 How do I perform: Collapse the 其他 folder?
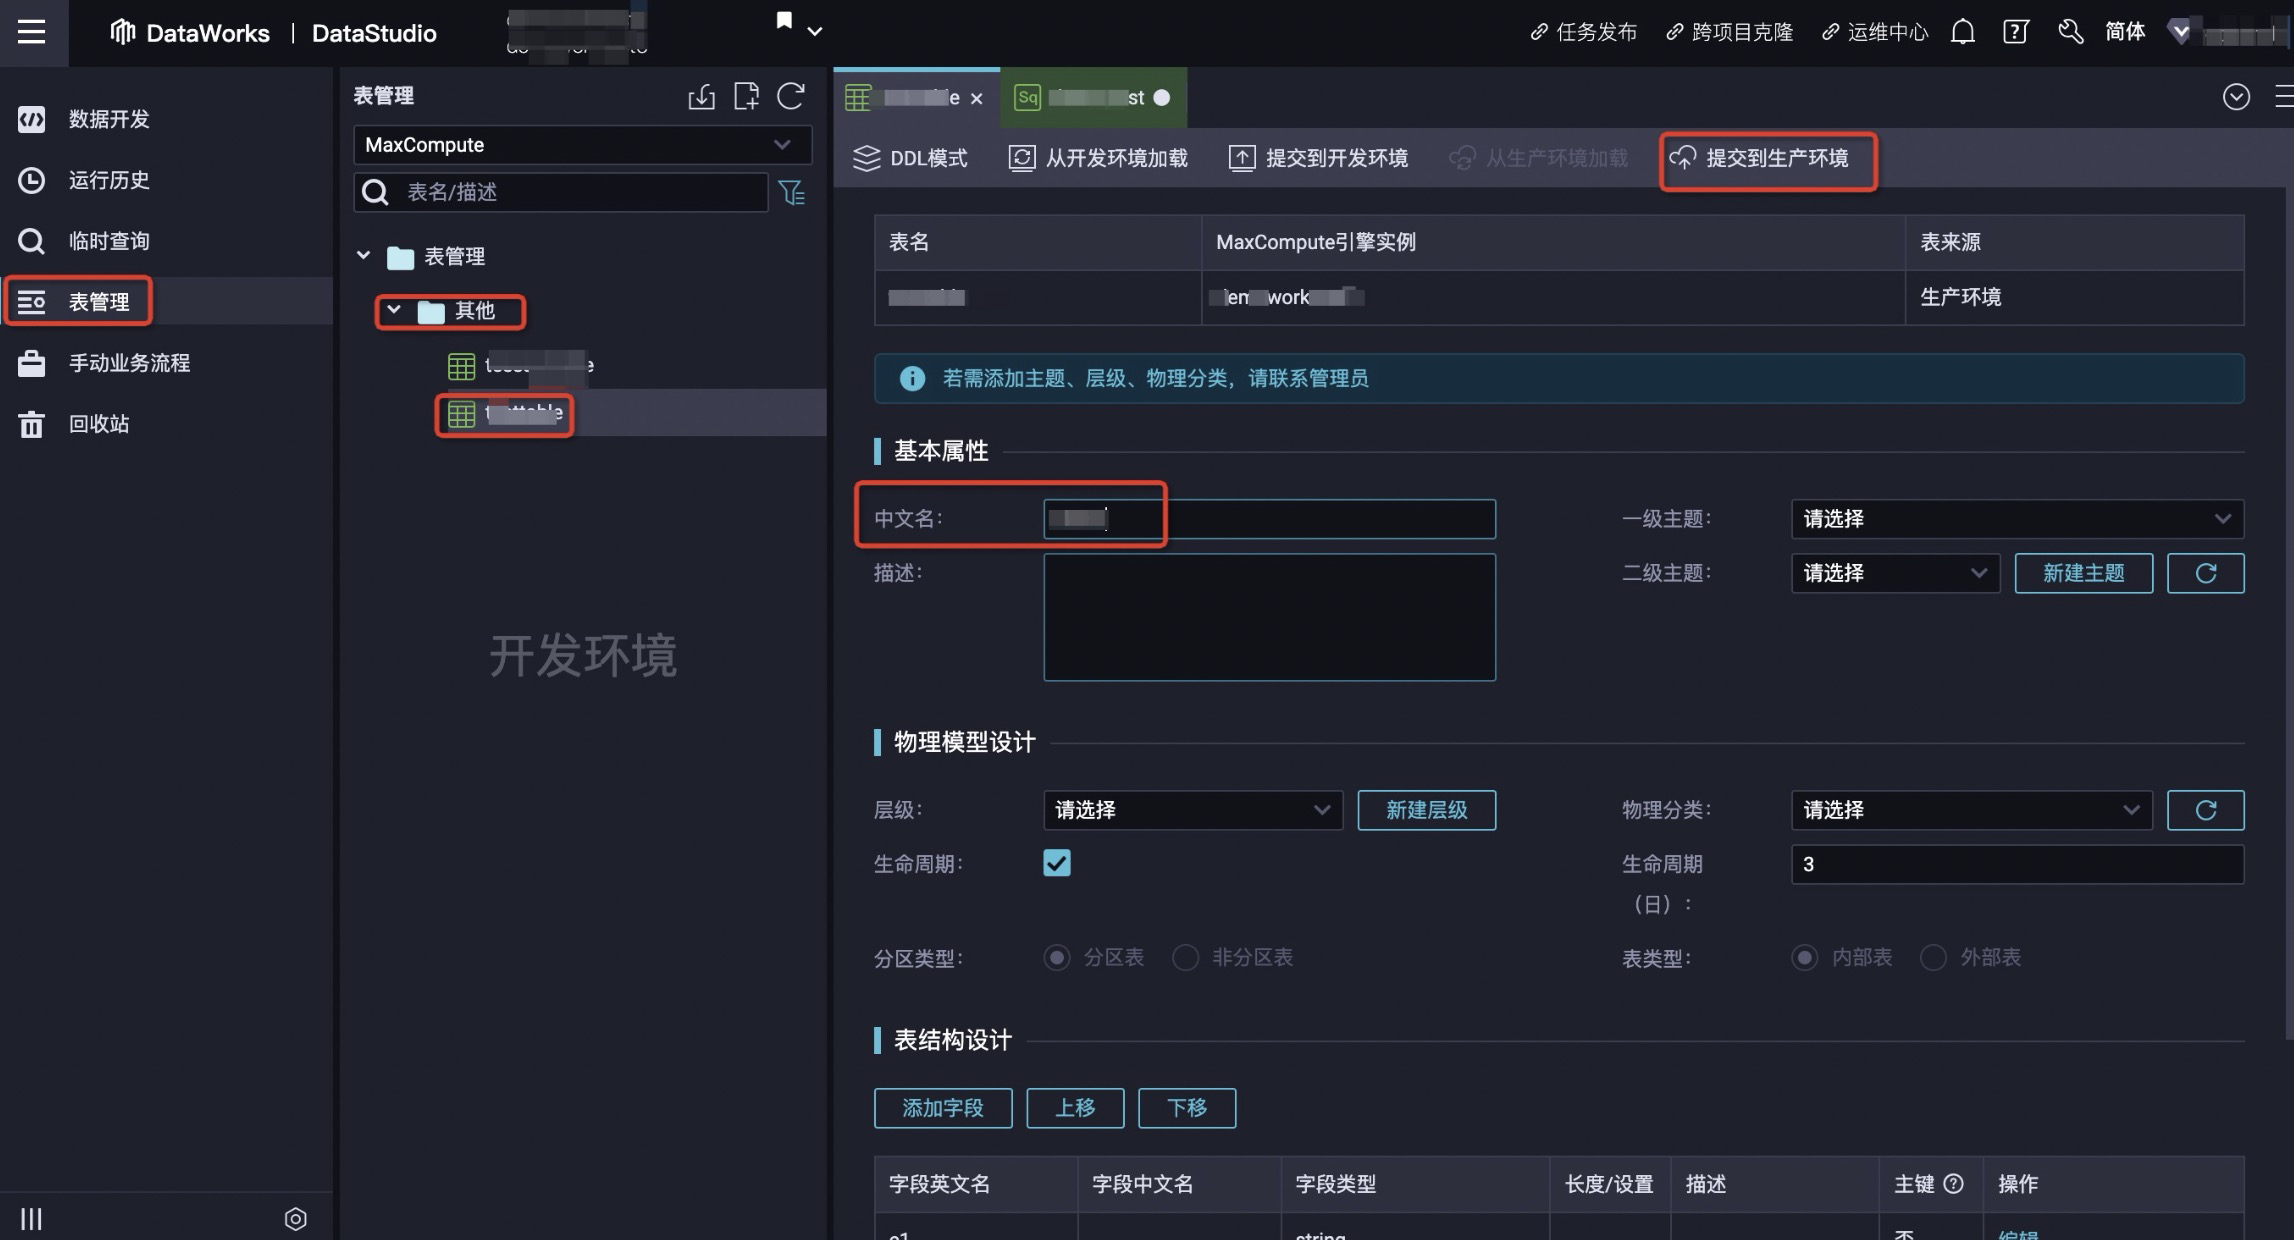[394, 310]
